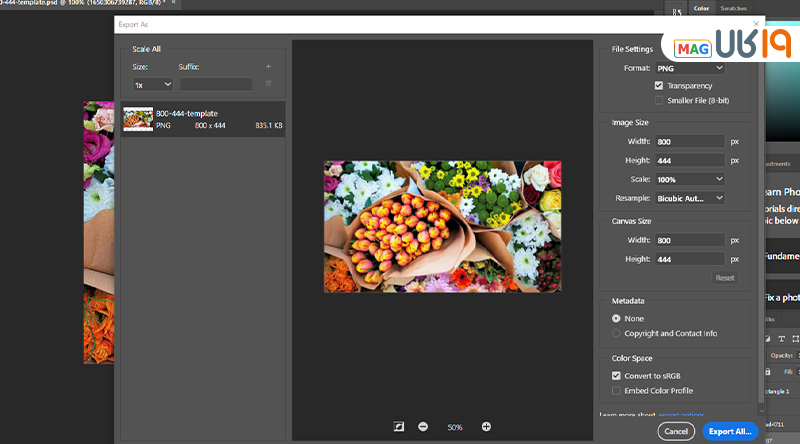Click the 800 x 444 dimensions text
This screenshot has height=444, width=800.
(210, 125)
